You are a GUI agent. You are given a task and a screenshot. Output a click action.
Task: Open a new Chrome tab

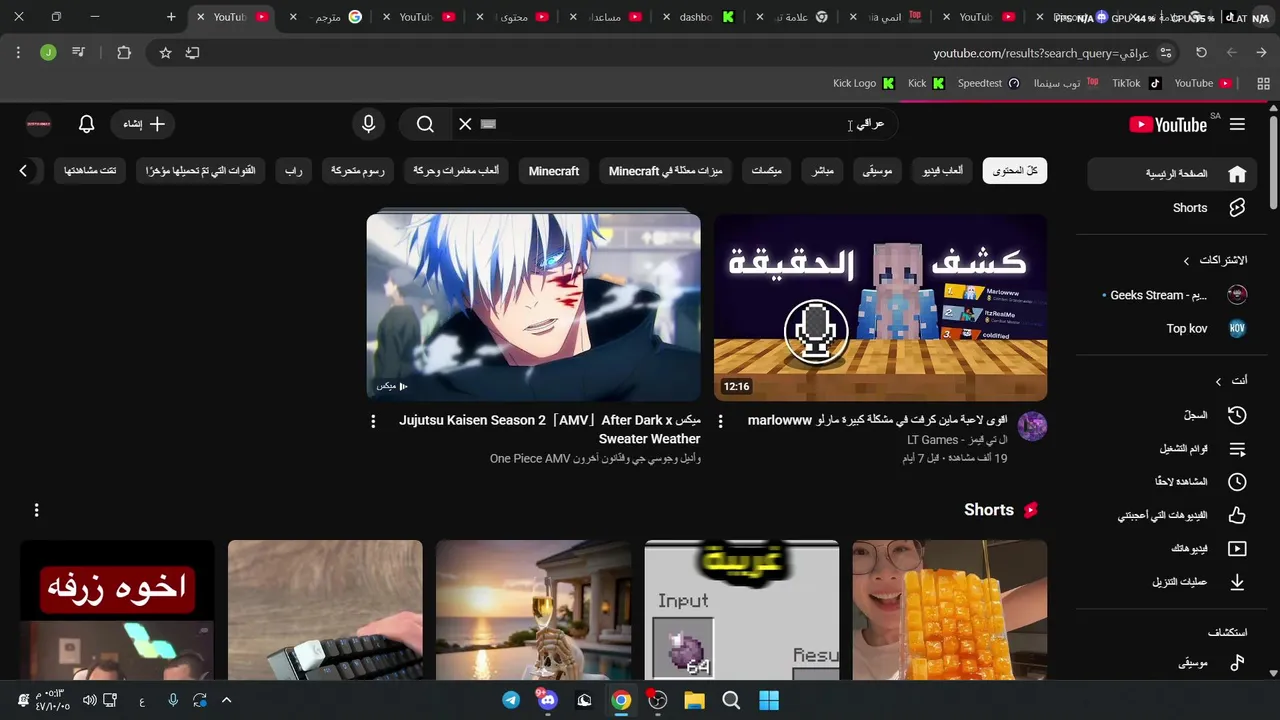tap(171, 17)
